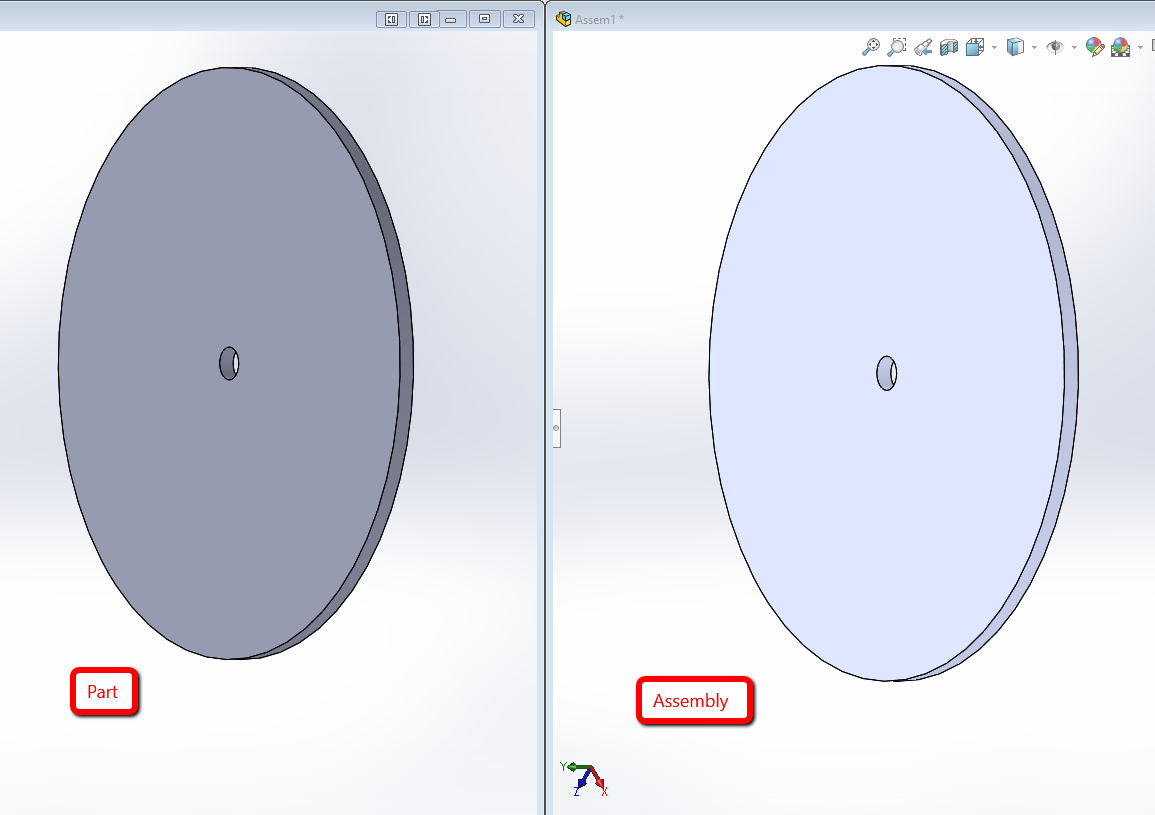
Task: Close the part document window
Action: click(x=519, y=19)
